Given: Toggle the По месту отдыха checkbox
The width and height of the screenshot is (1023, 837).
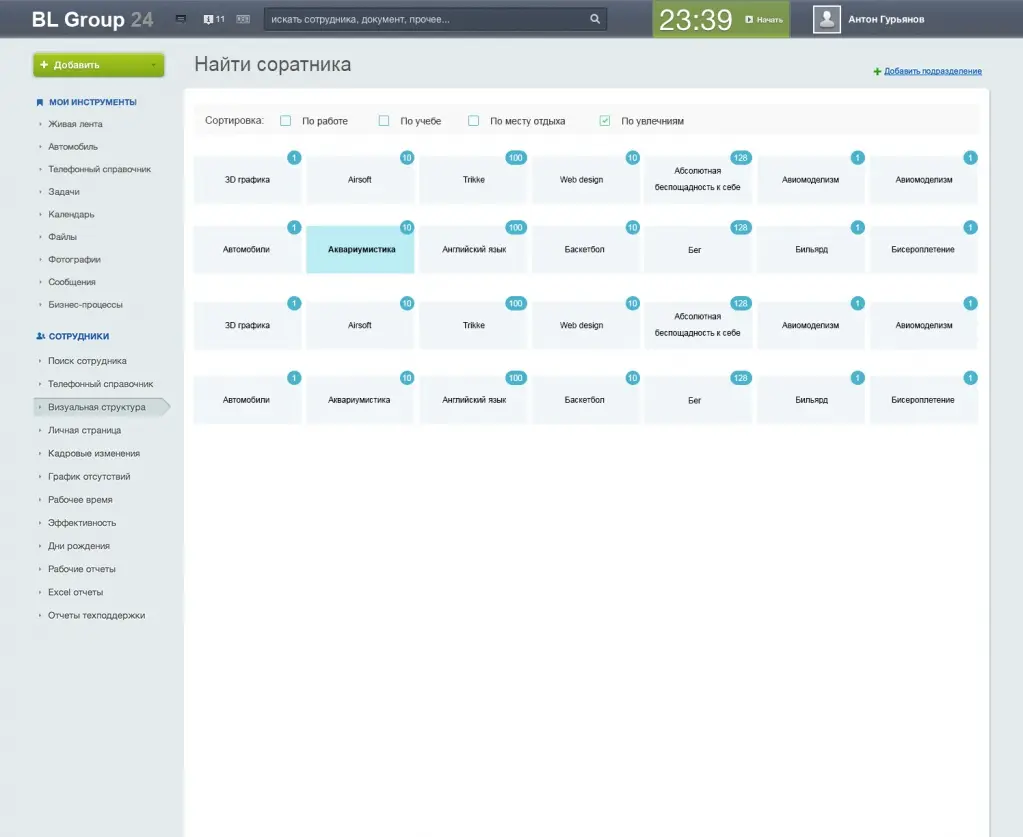Looking at the screenshot, I should [474, 121].
